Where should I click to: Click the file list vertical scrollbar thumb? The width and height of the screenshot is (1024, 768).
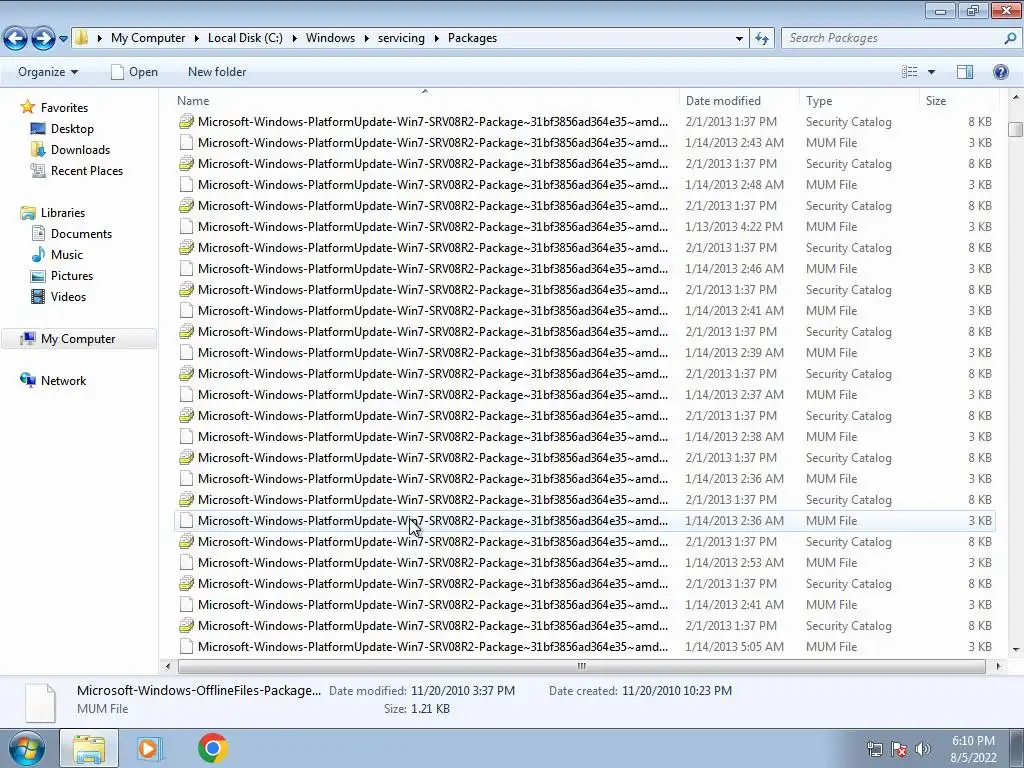[x=1015, y=129]
